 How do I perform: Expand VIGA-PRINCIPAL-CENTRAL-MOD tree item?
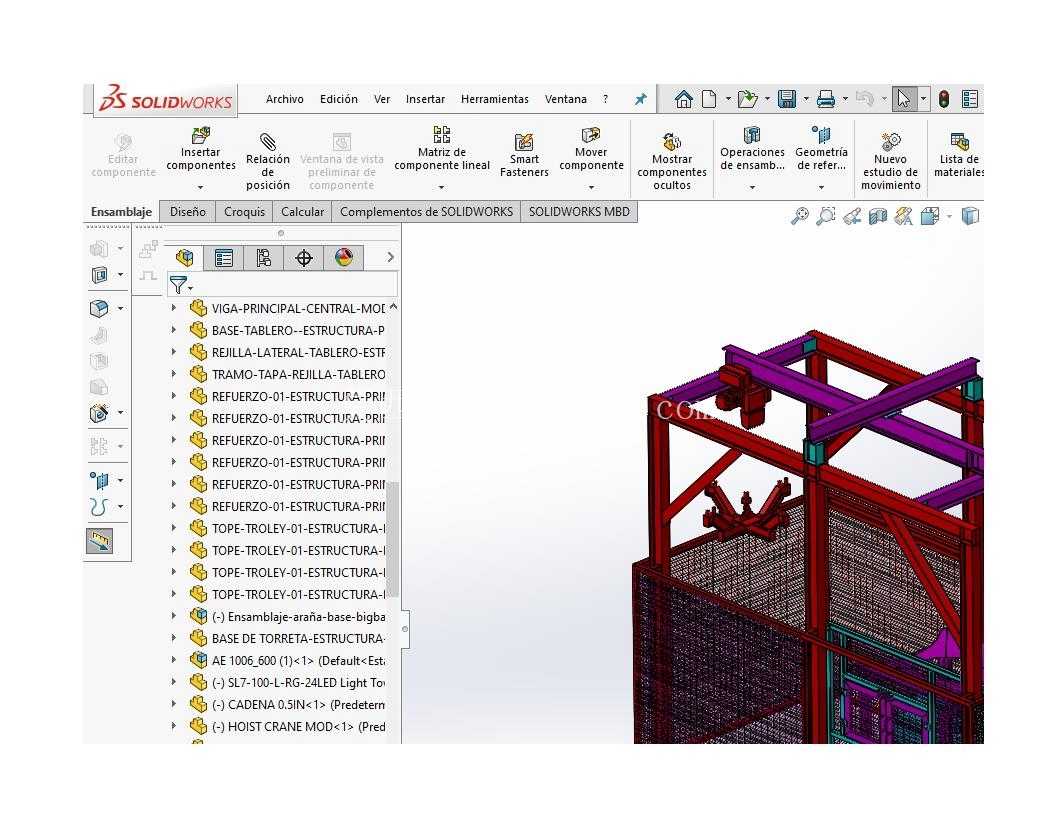click(x=174, y=308)
